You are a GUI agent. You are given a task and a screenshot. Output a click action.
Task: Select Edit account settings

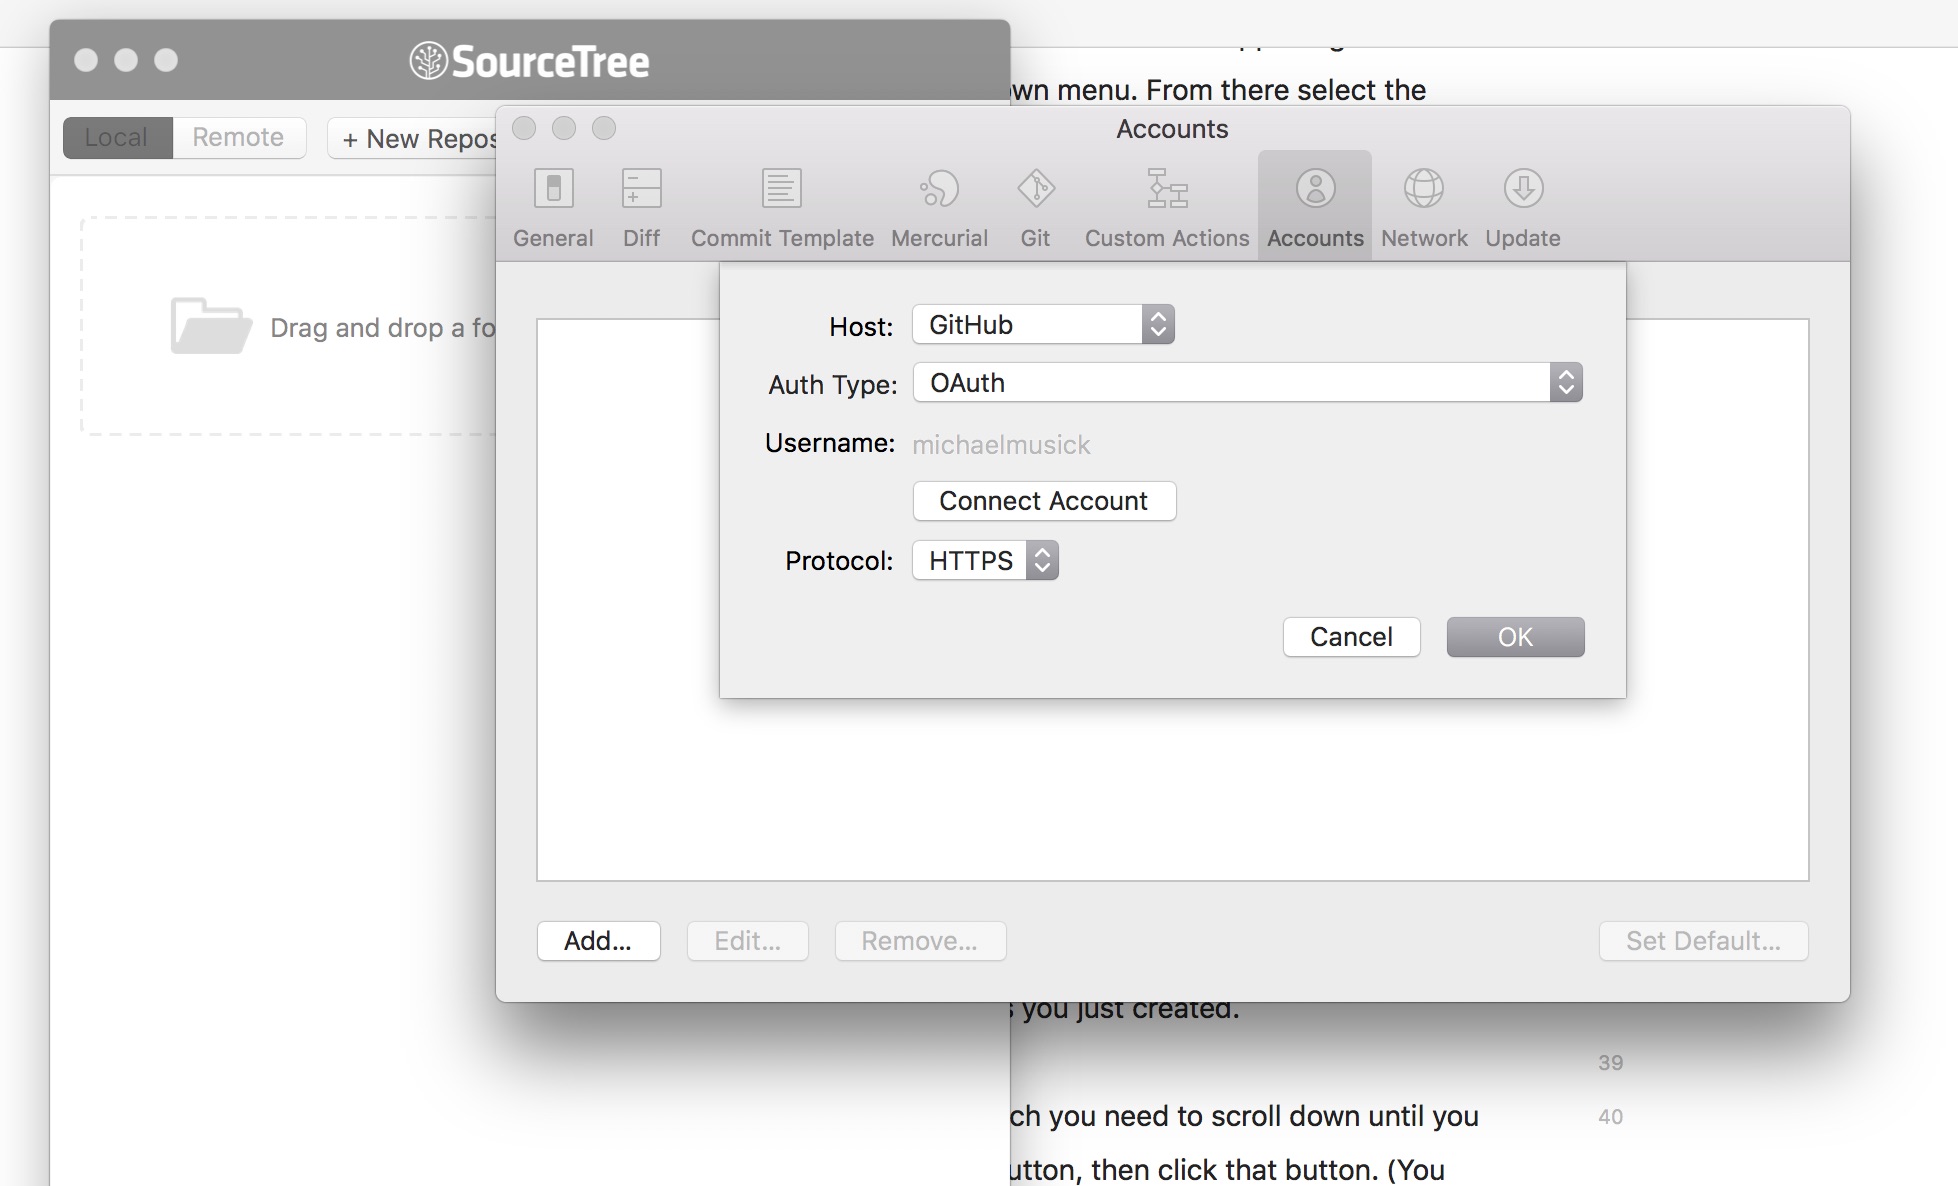[750, 938]
